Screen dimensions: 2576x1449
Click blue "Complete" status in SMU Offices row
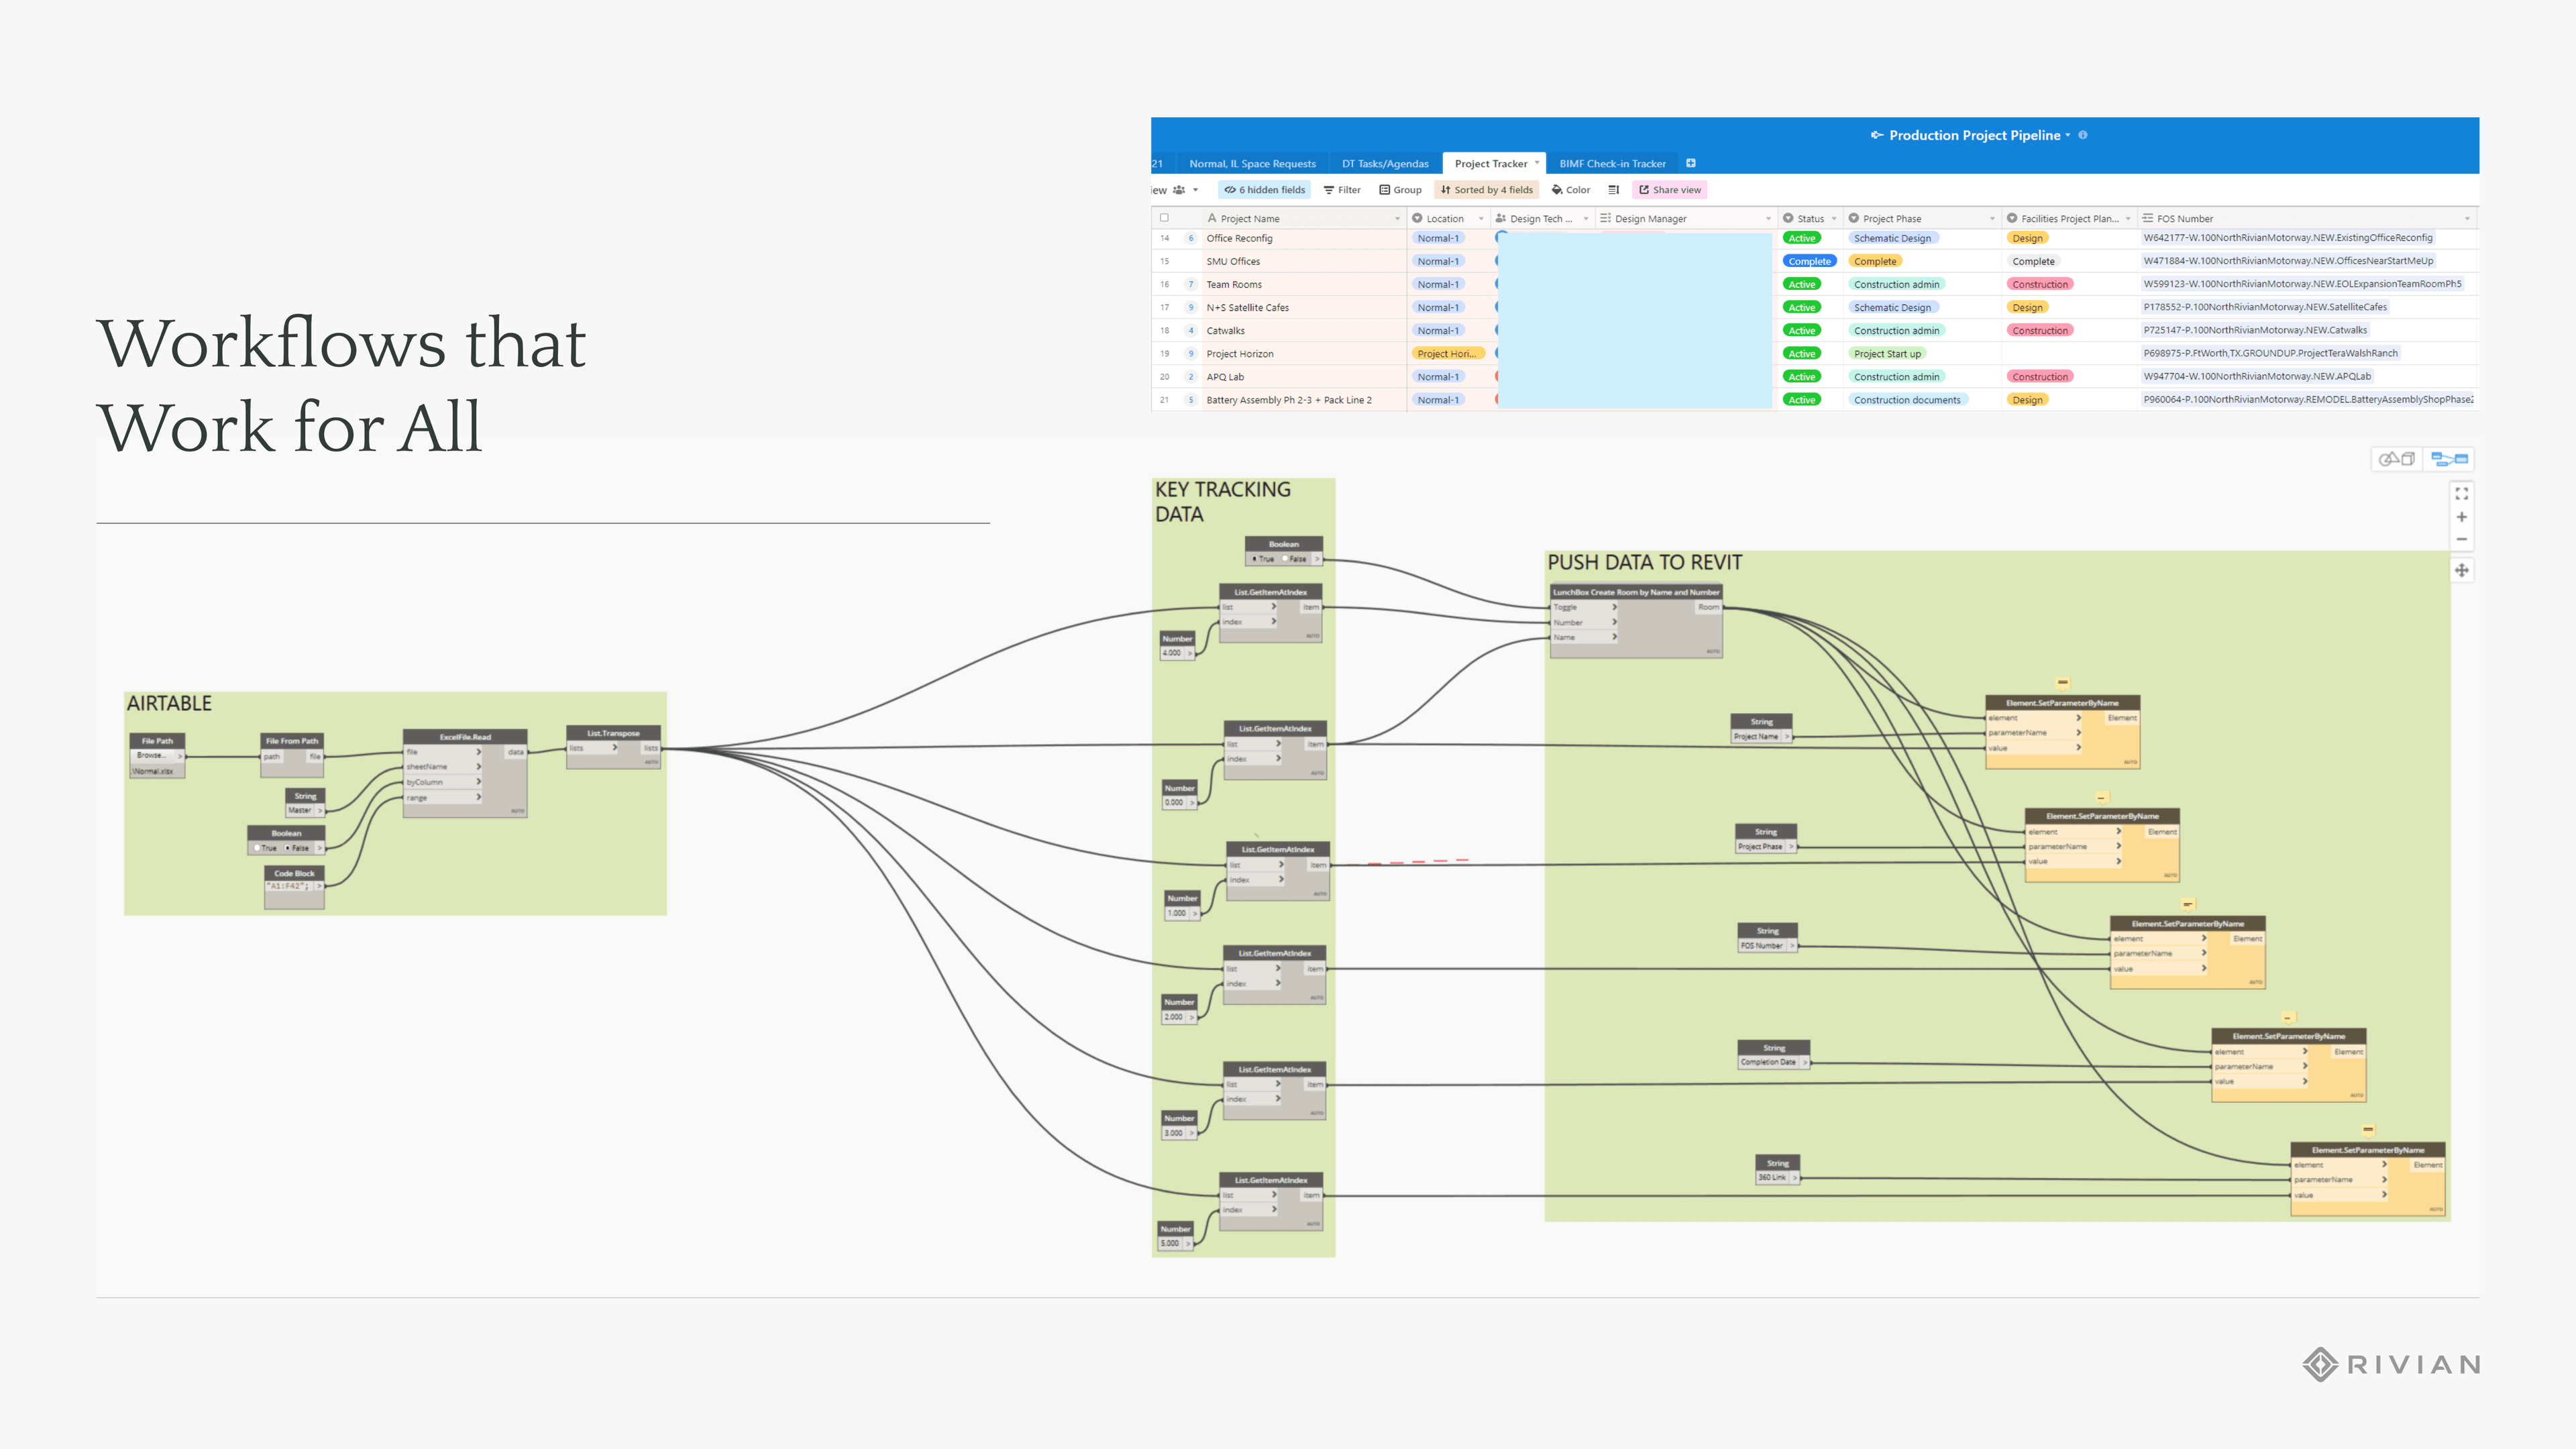(1809, 261)
